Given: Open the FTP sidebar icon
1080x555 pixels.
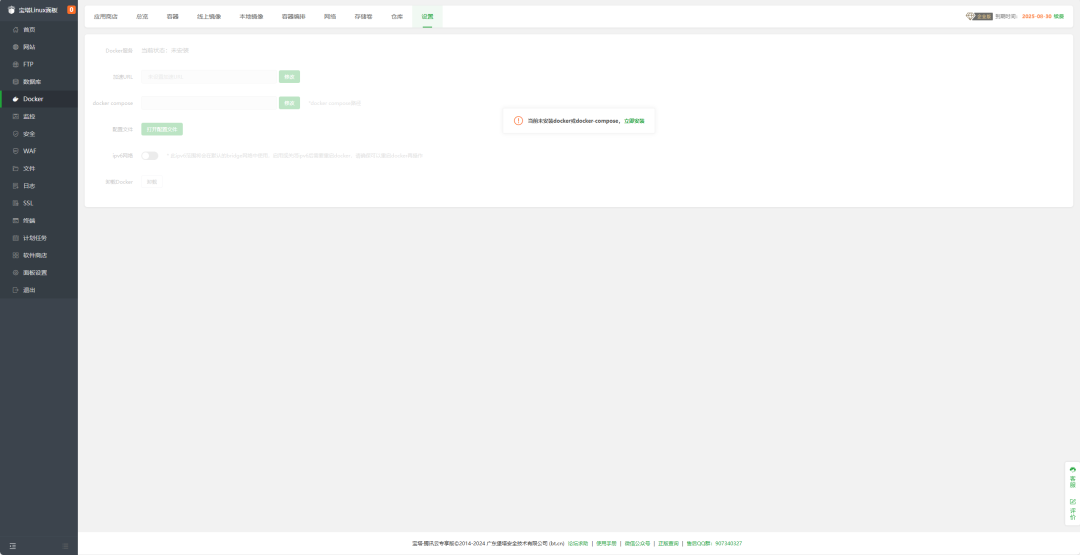Looking at the screenshot, I should point(16,64).
